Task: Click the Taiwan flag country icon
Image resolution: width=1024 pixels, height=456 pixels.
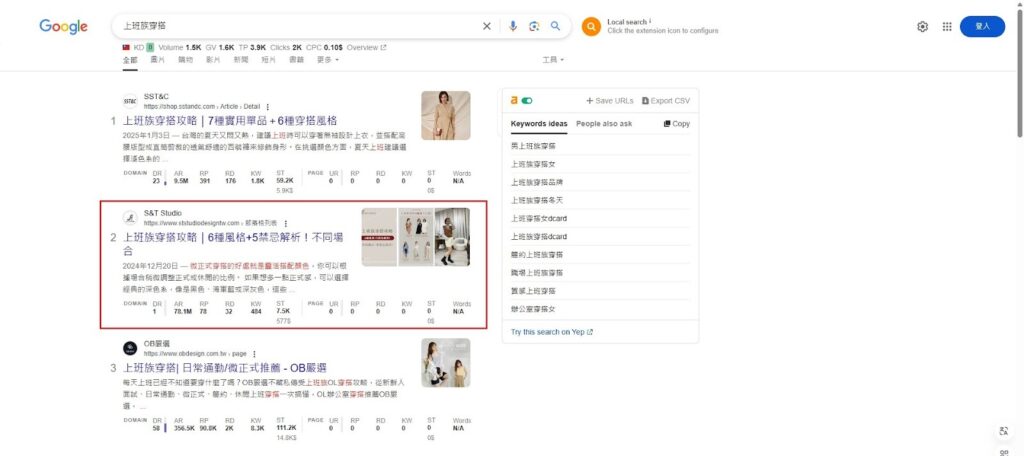Action: [x=126, y=47]
